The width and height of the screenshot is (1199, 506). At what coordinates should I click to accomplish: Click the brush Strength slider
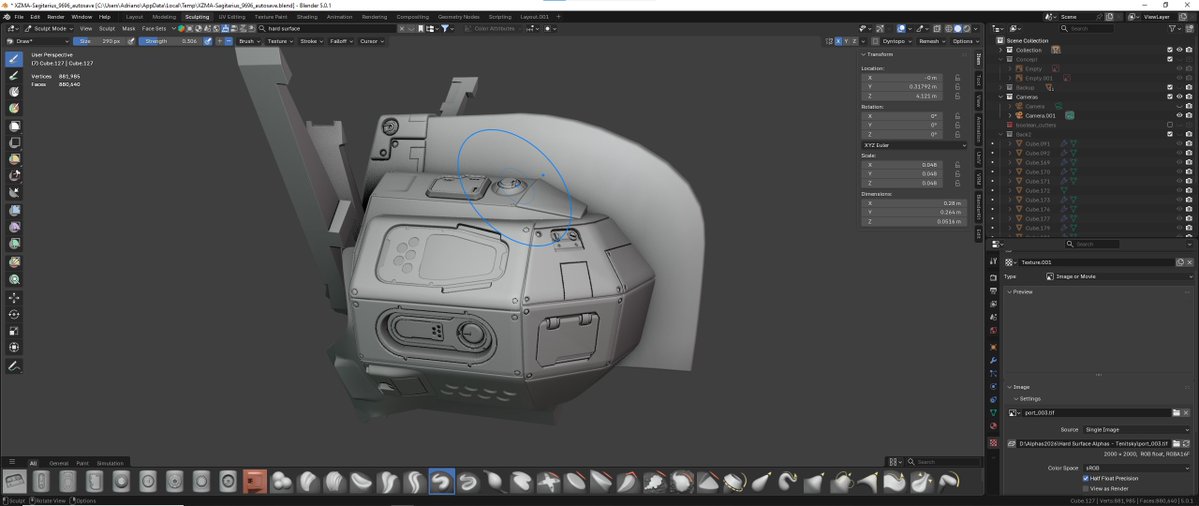[170, 41]
